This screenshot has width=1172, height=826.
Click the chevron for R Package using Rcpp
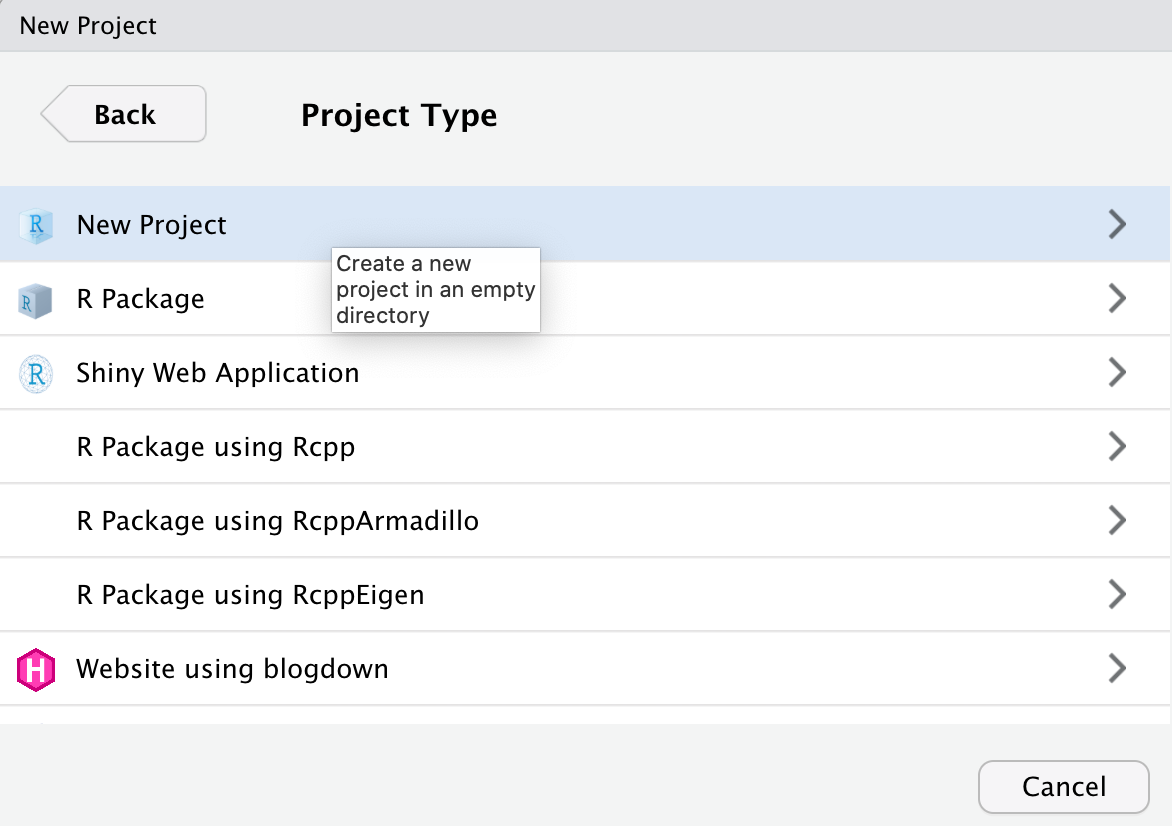pos(1117,447)
